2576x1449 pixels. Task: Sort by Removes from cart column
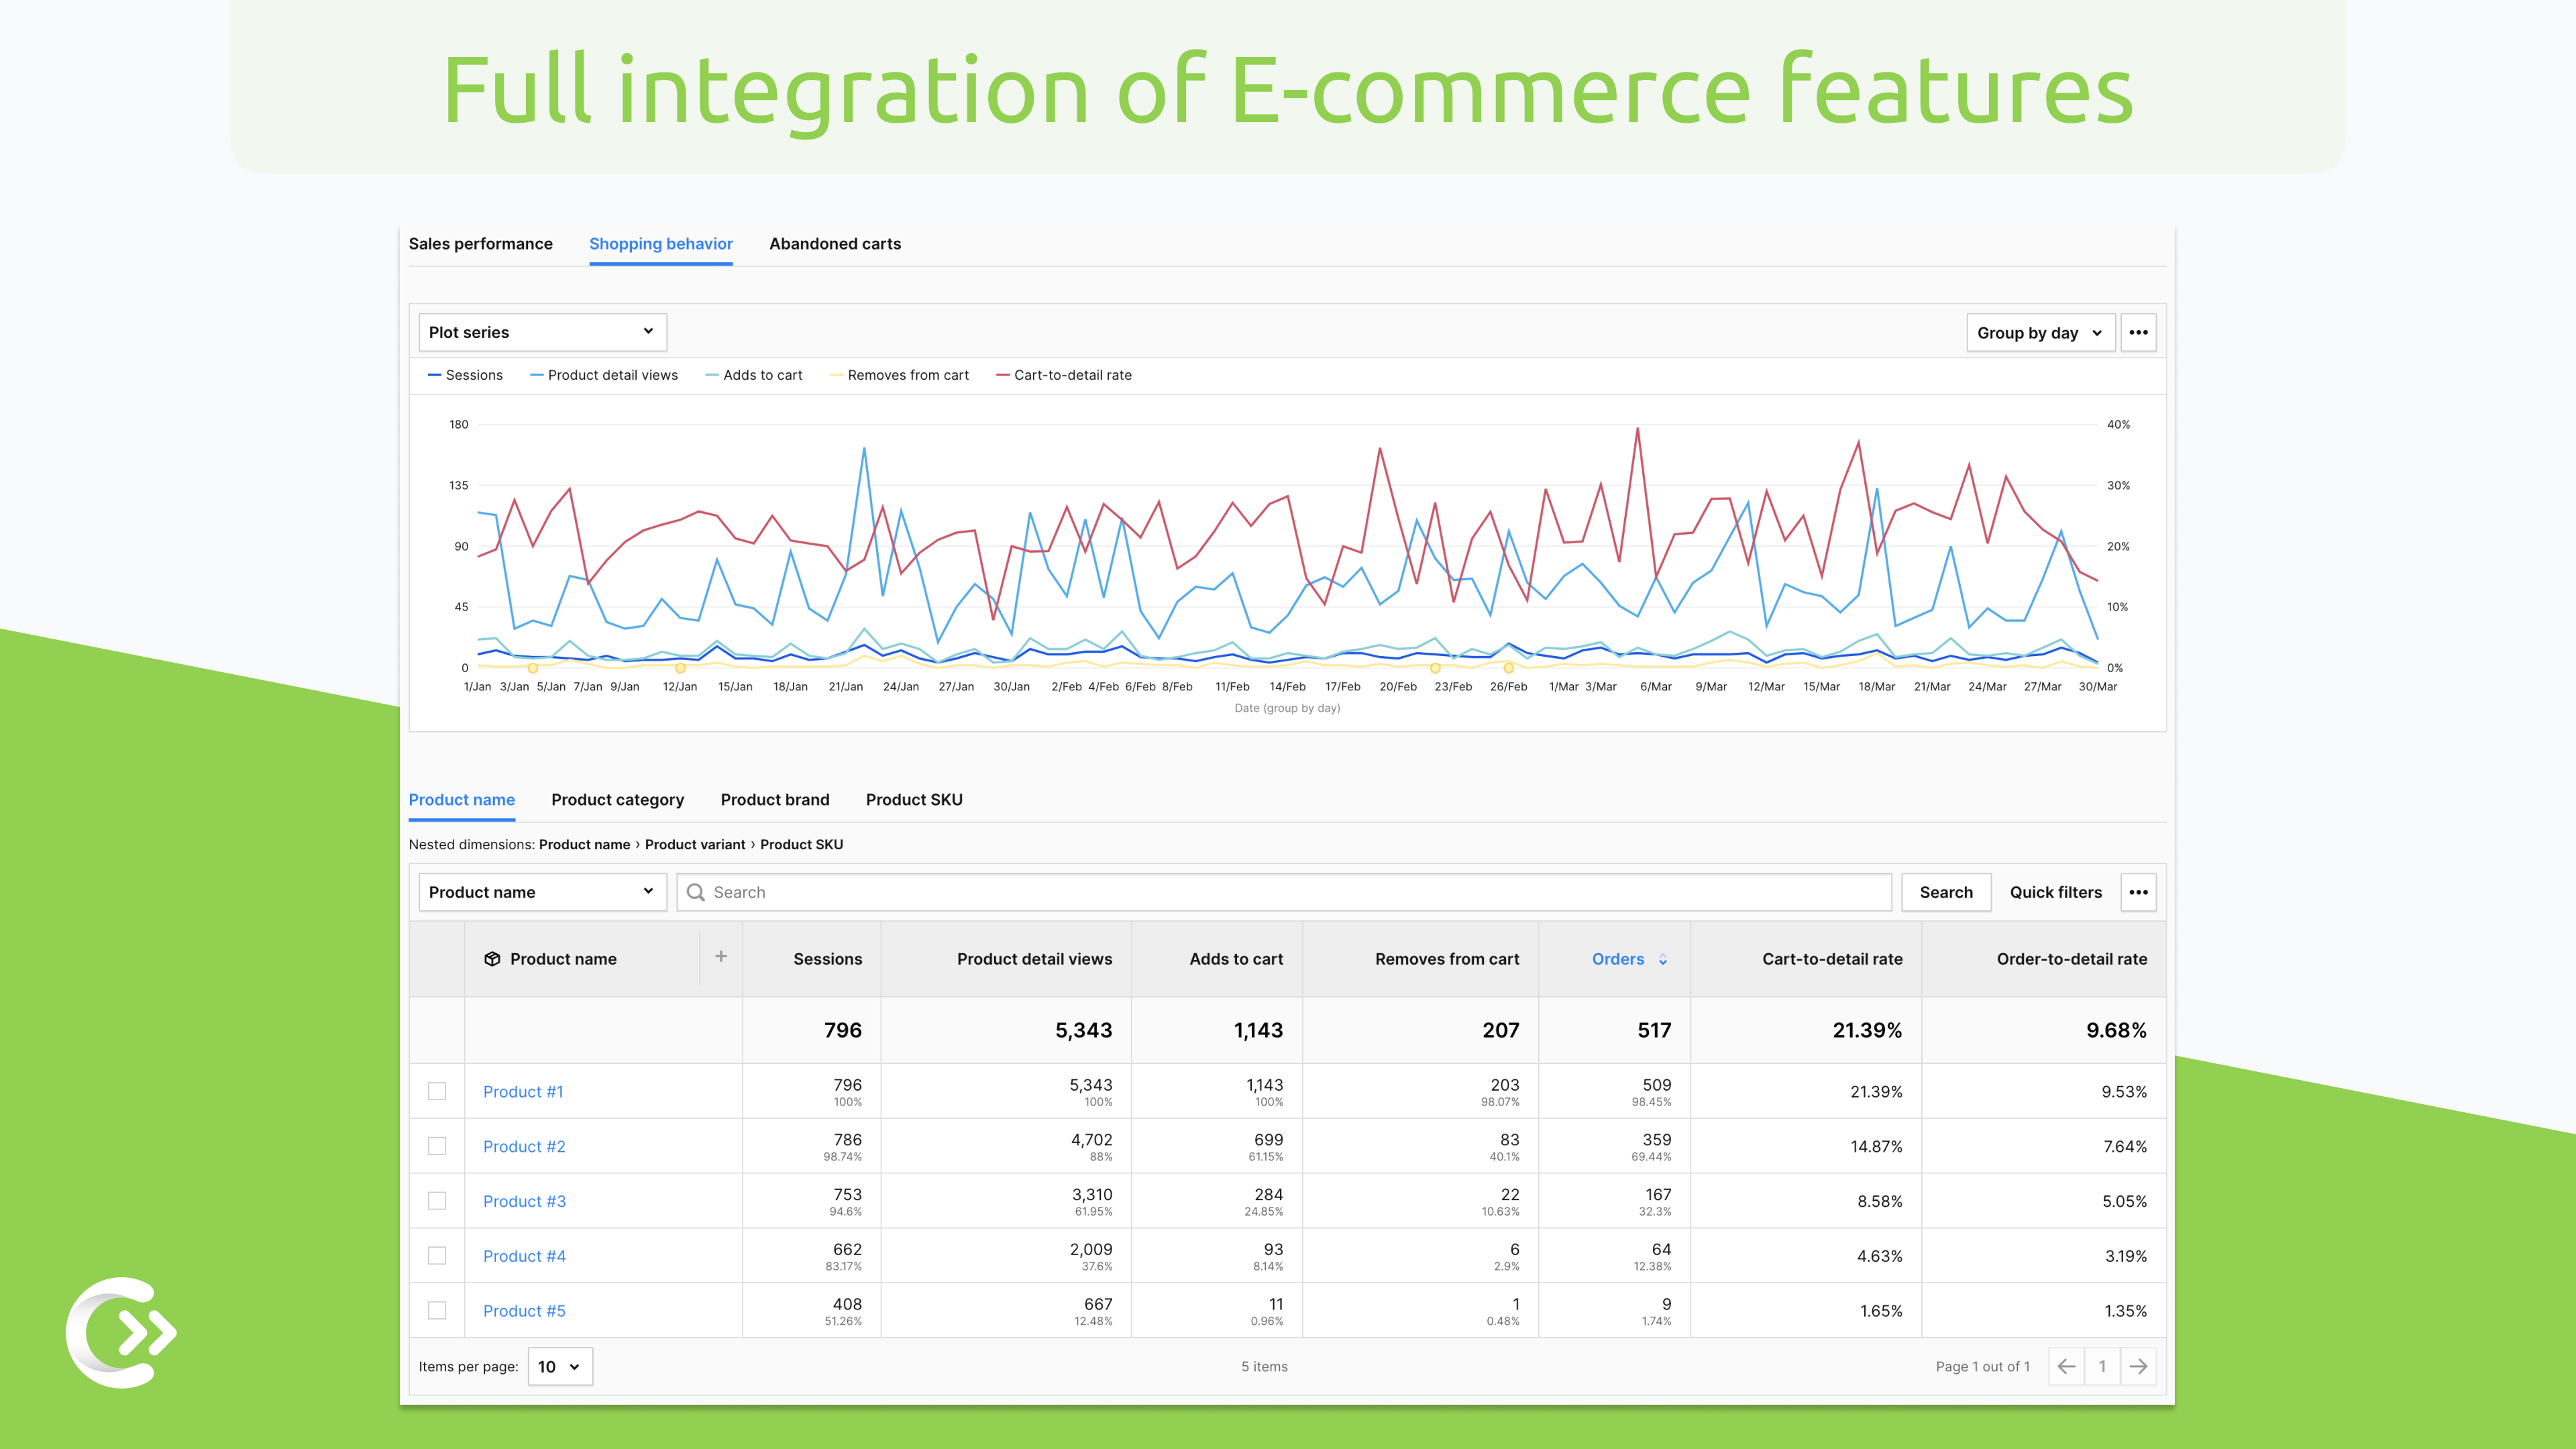point(1447,959)
